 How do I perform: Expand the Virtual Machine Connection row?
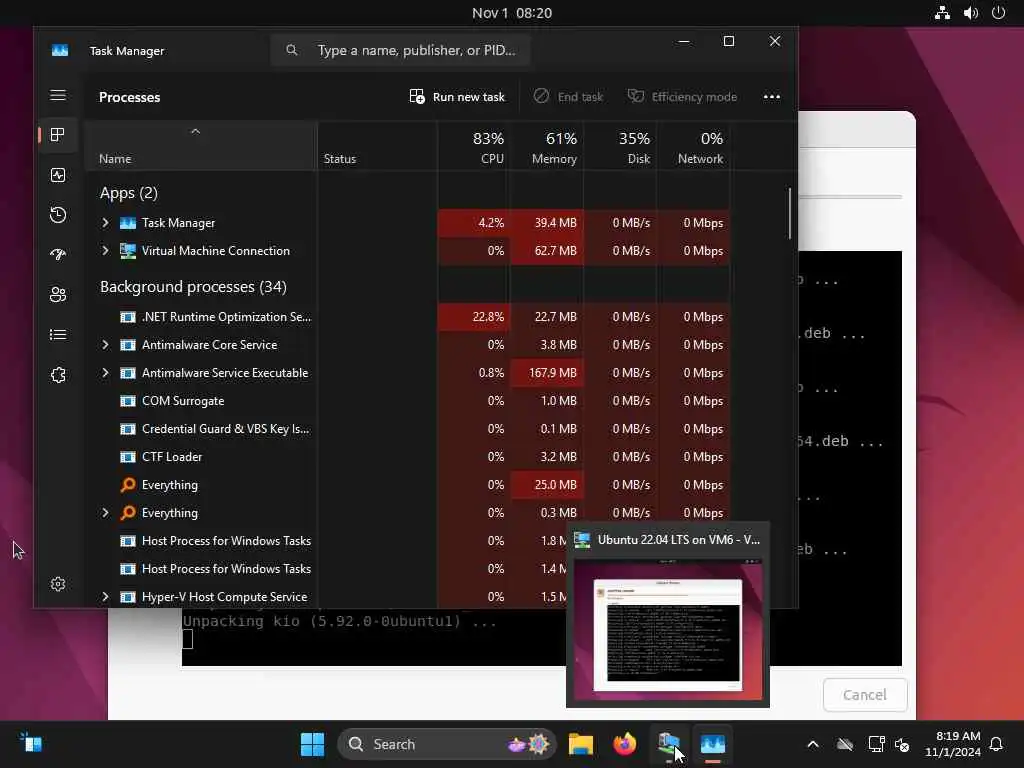click(x=105, y=251)
